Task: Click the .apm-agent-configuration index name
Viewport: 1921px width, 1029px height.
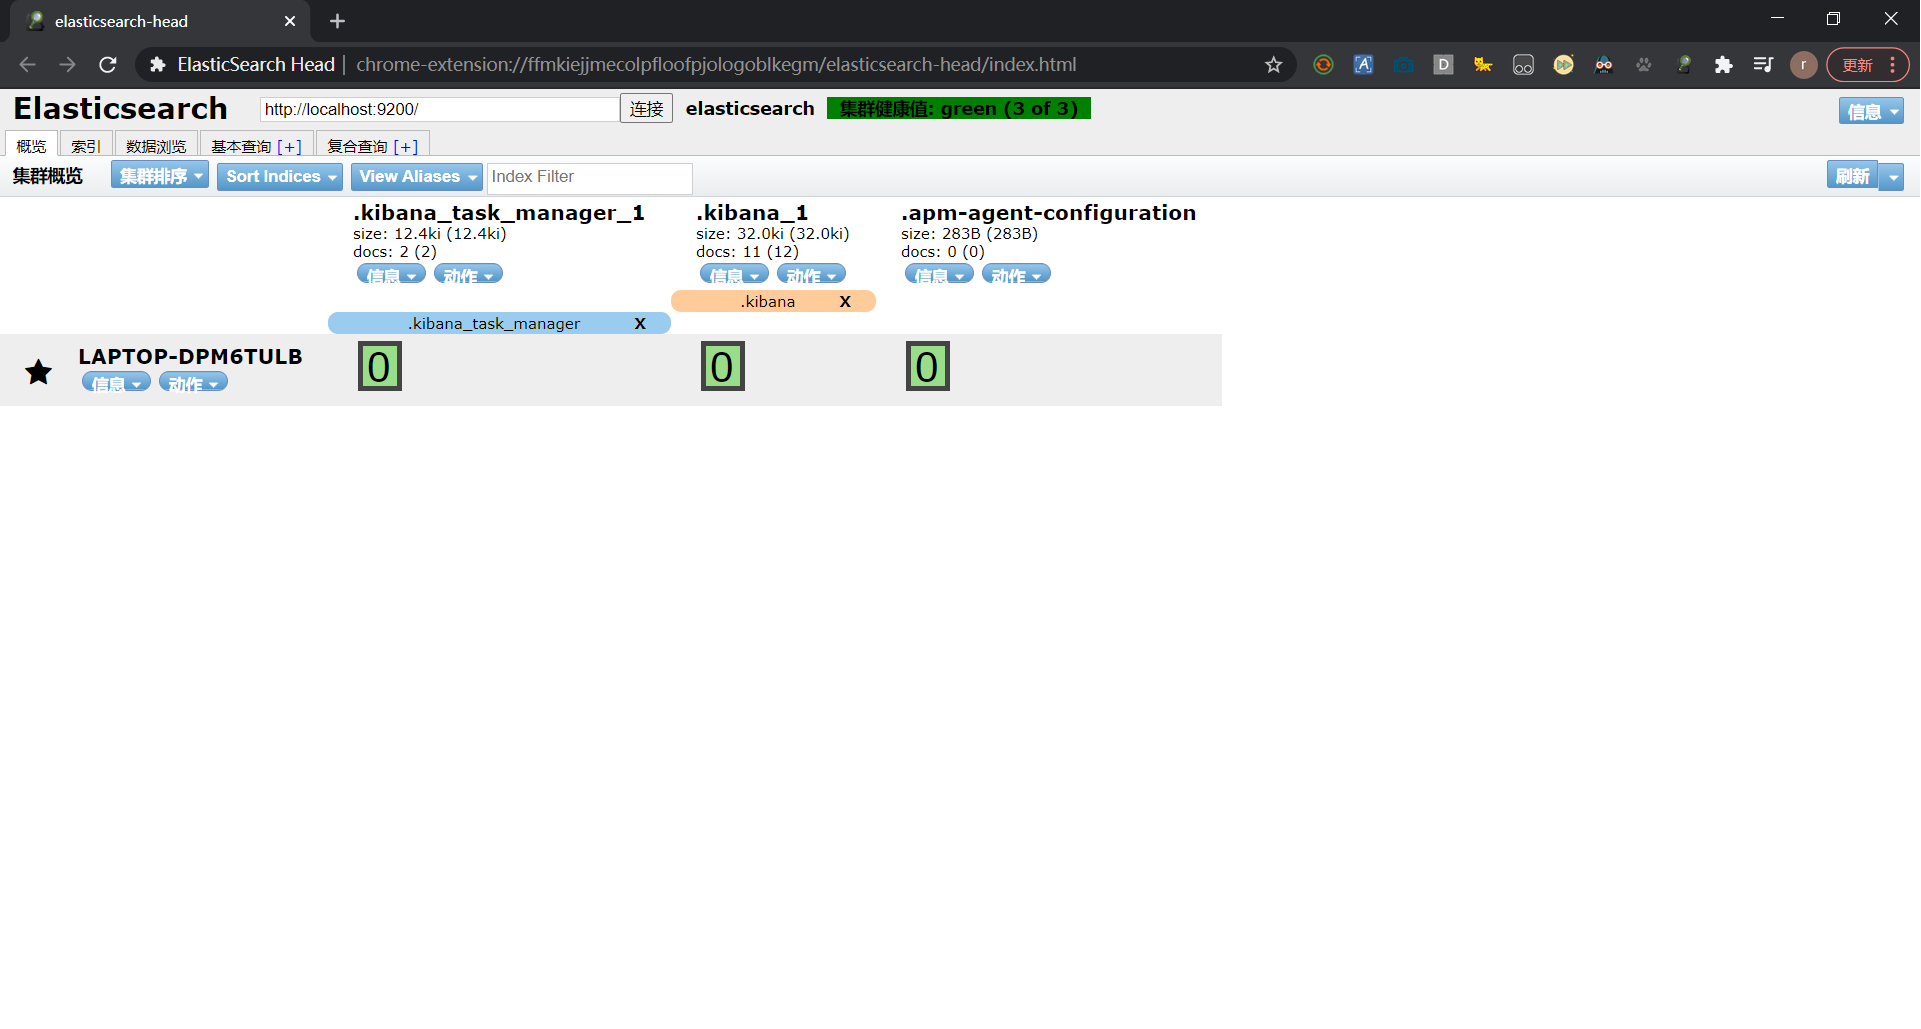Action: click(1048, 213)
